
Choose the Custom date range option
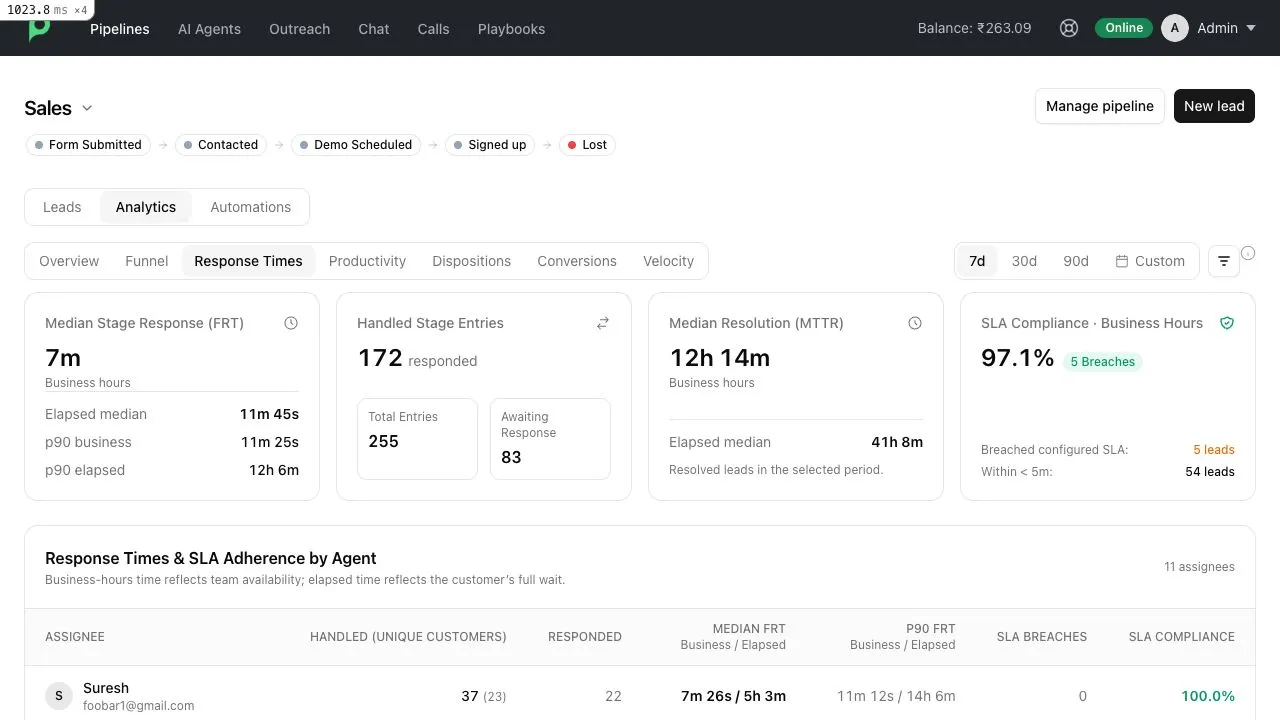(1150, 261)
